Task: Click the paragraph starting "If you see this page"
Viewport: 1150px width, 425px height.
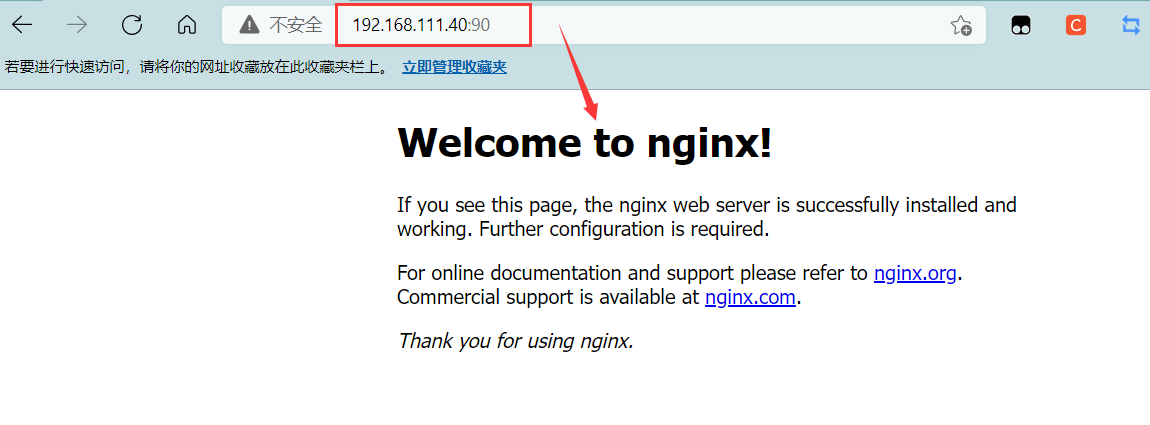Action: point(707,217)
